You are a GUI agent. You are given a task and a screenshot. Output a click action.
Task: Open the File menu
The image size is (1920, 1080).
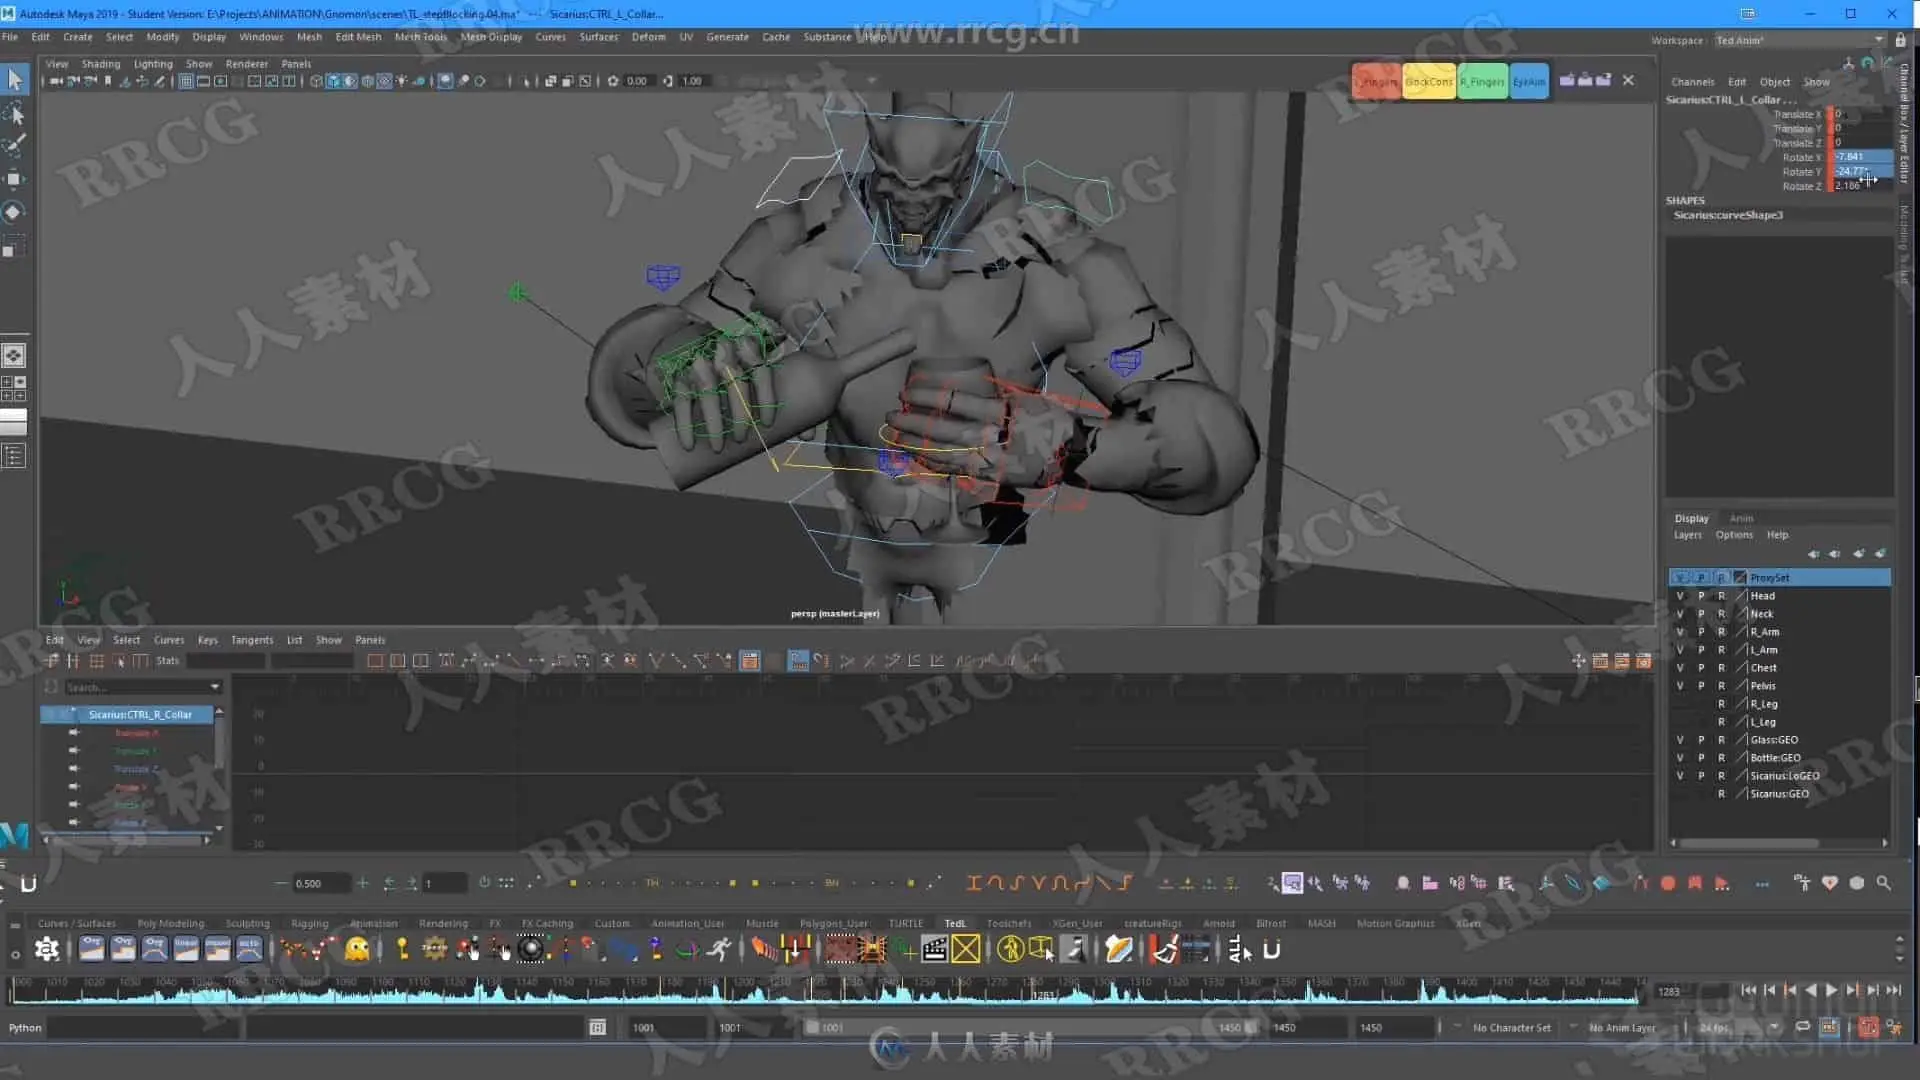10,37
